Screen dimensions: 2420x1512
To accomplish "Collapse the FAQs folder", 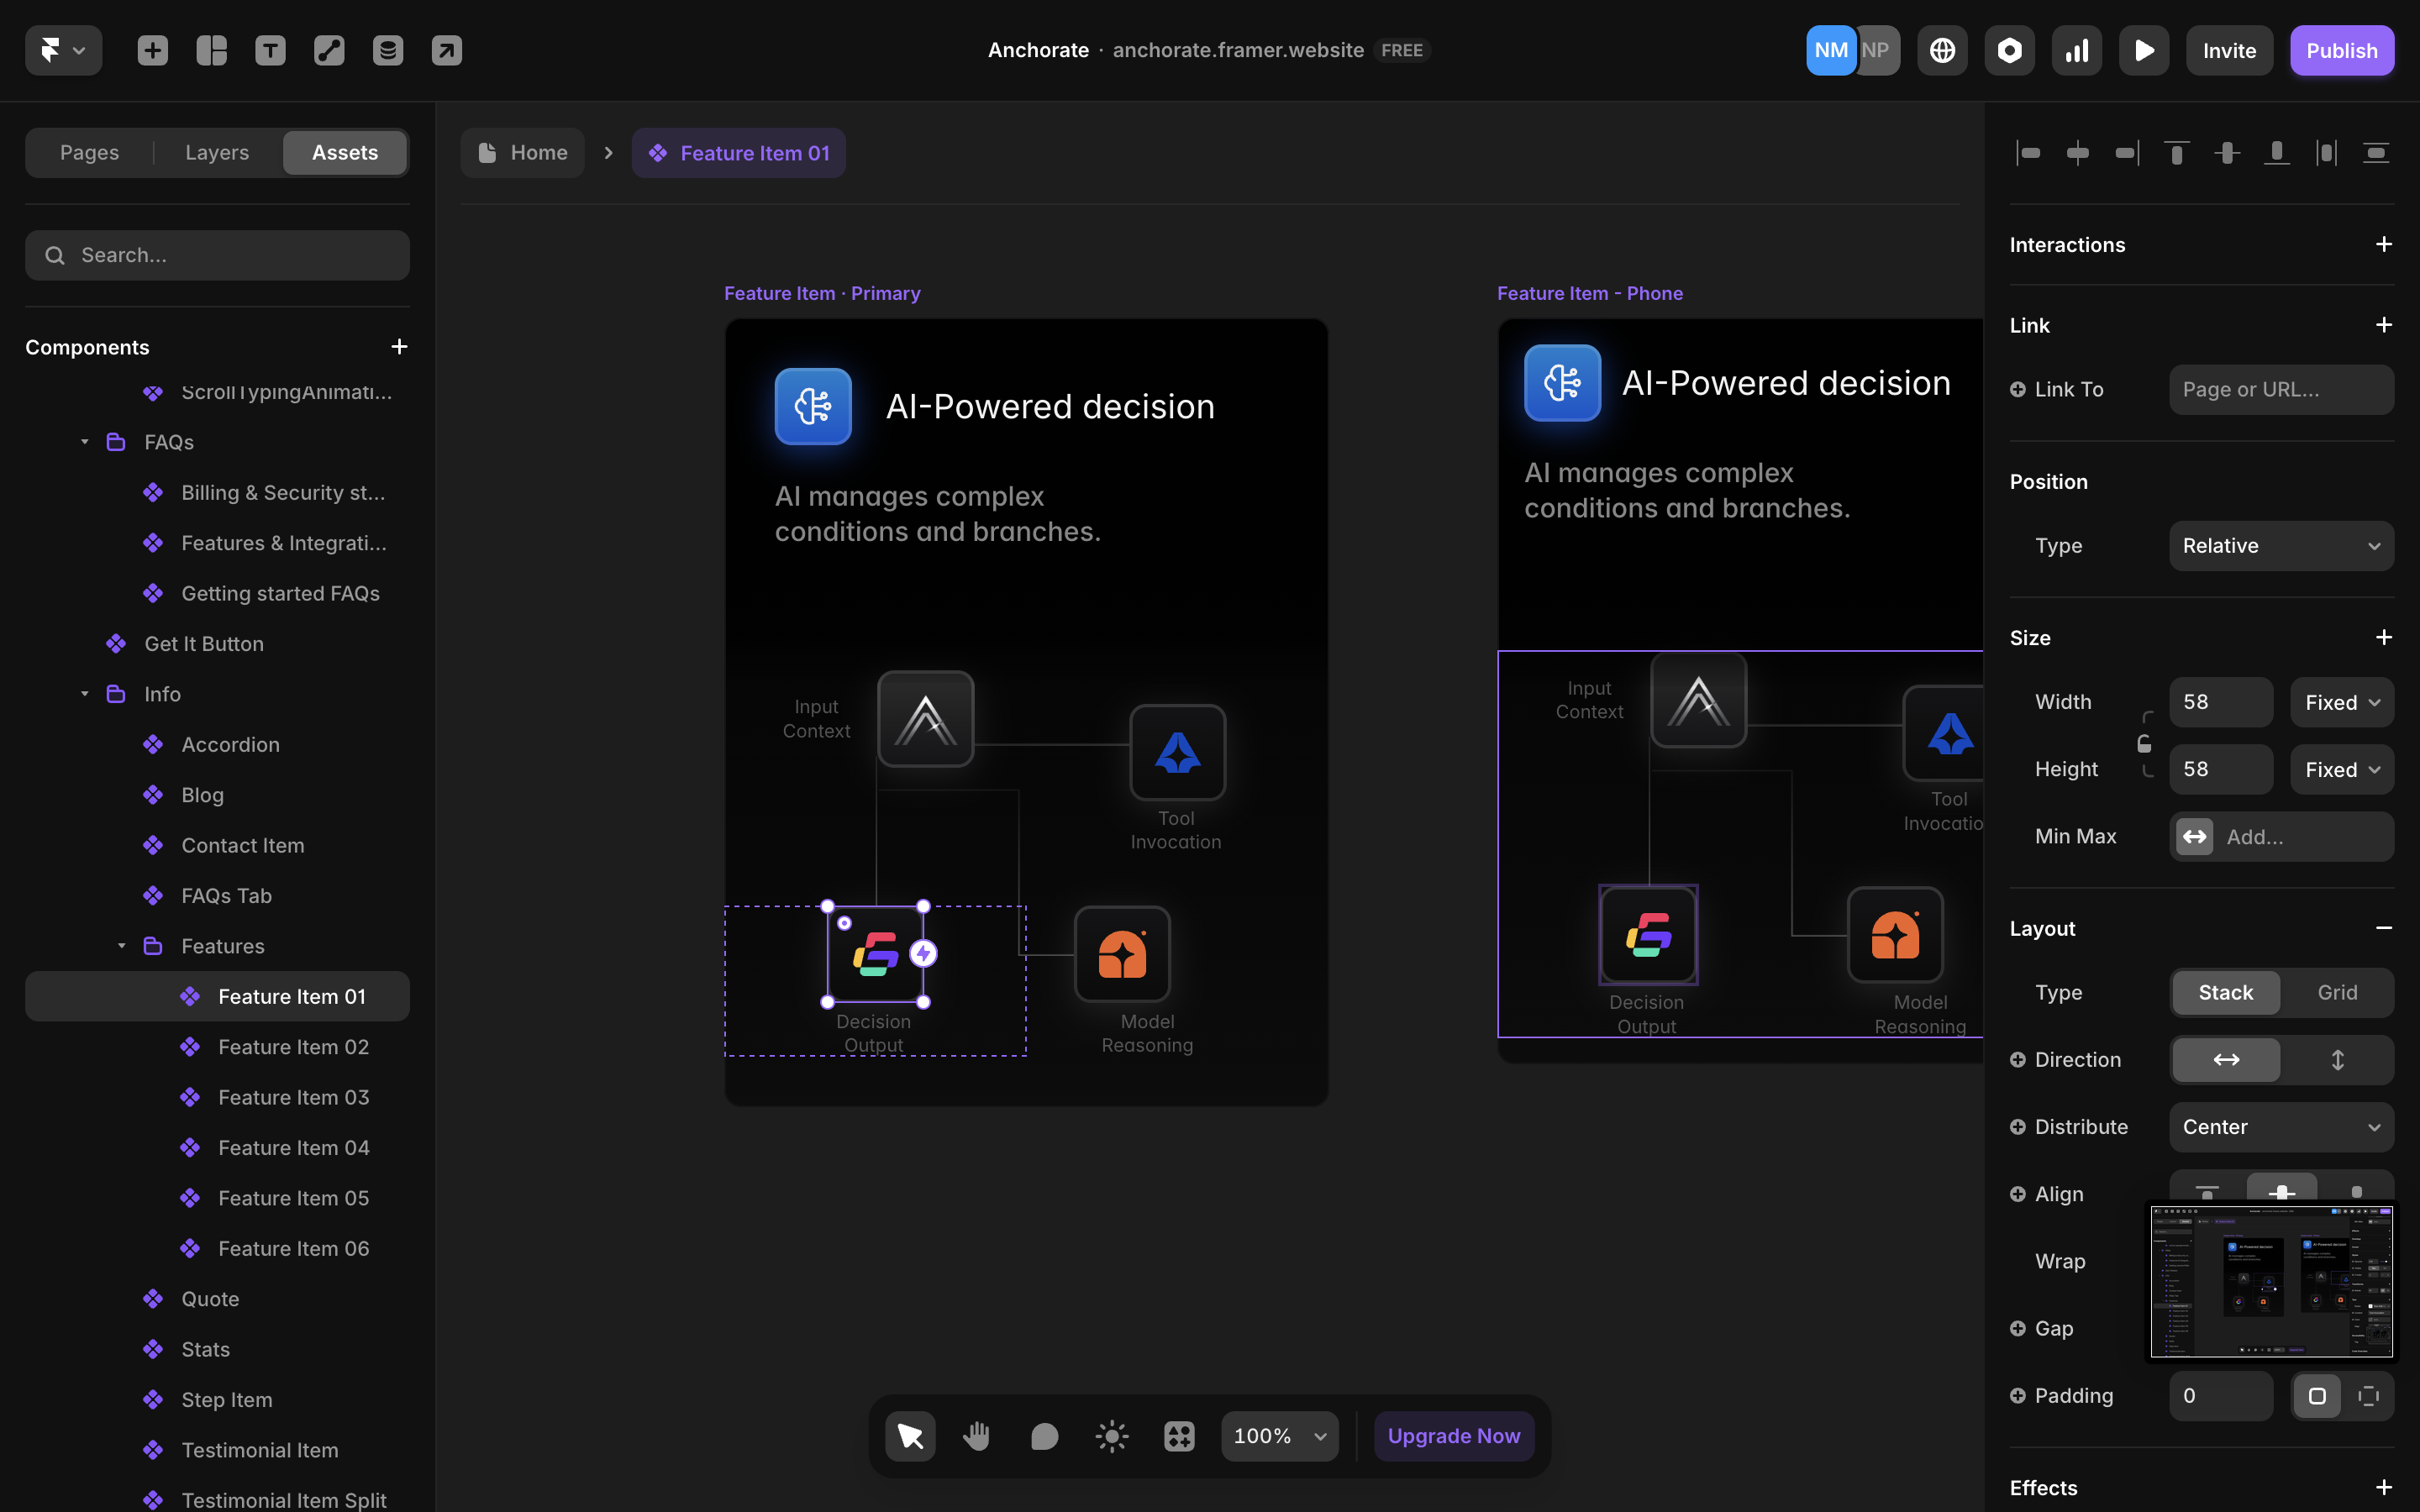I will (85, 442).
